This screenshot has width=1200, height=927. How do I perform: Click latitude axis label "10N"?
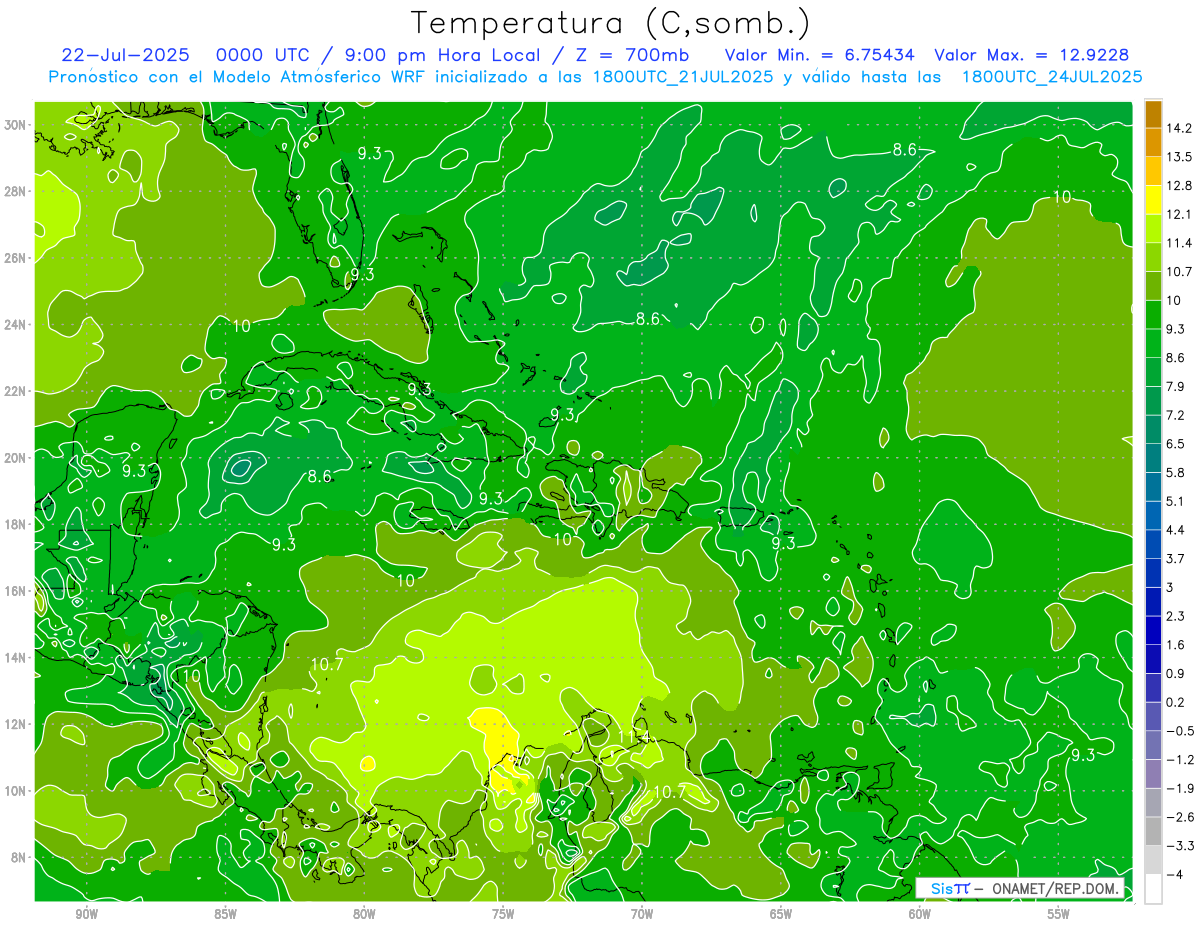16,791
